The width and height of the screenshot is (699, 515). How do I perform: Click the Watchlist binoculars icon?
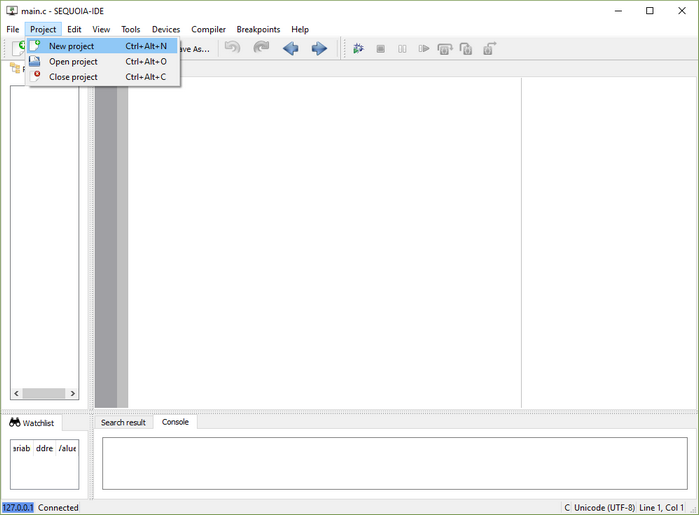15,422
